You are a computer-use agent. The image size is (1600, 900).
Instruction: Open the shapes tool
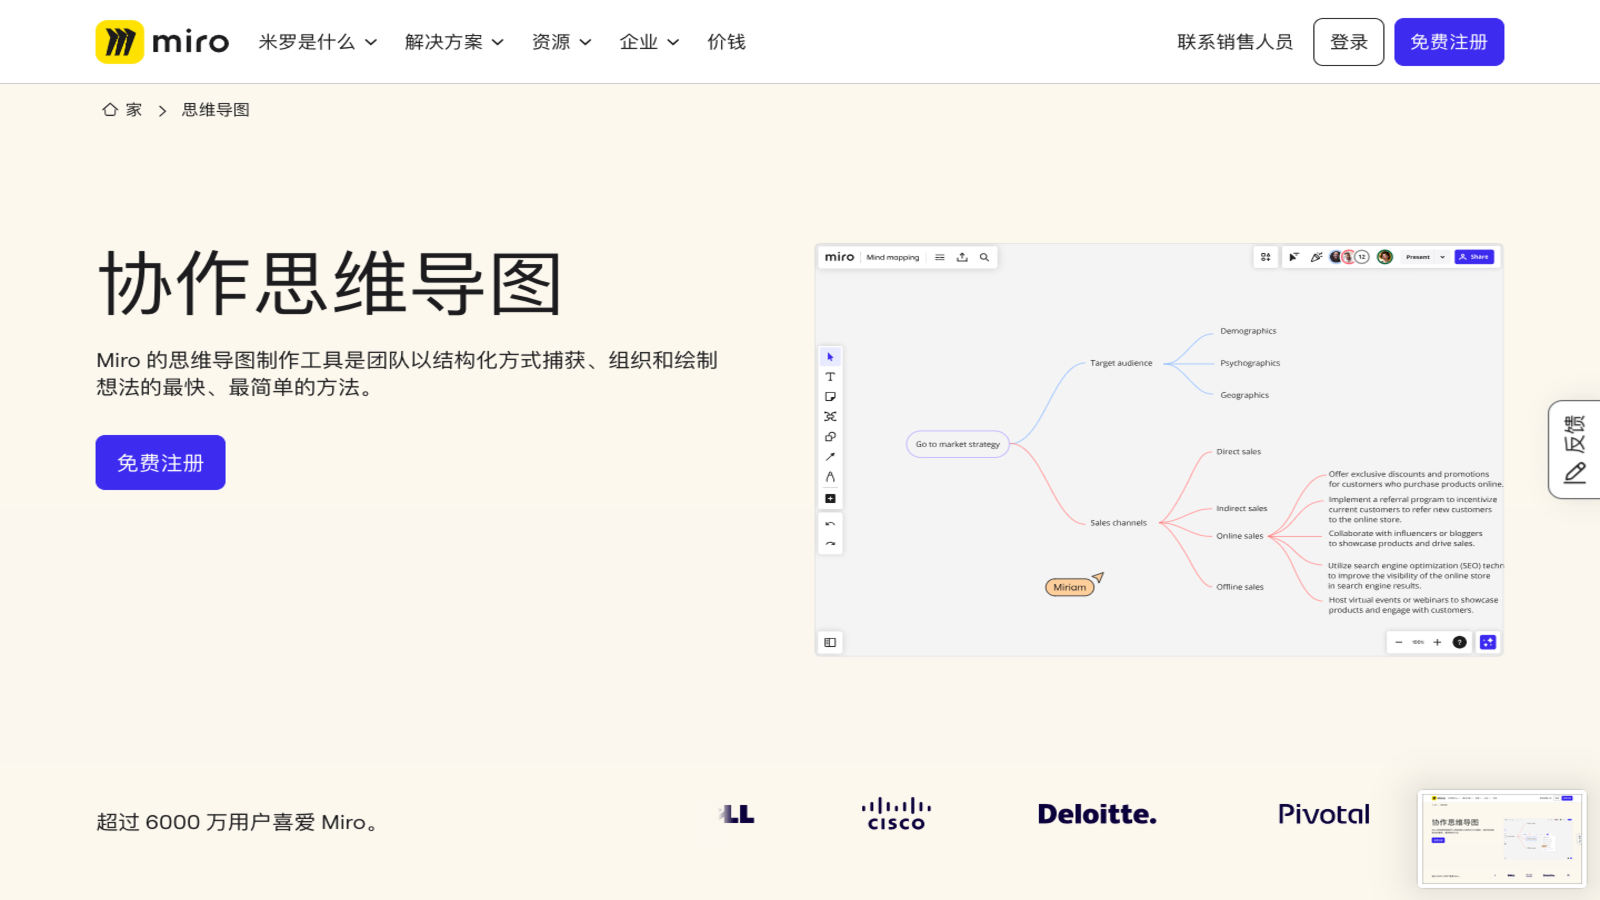click(x=830, y=436)
